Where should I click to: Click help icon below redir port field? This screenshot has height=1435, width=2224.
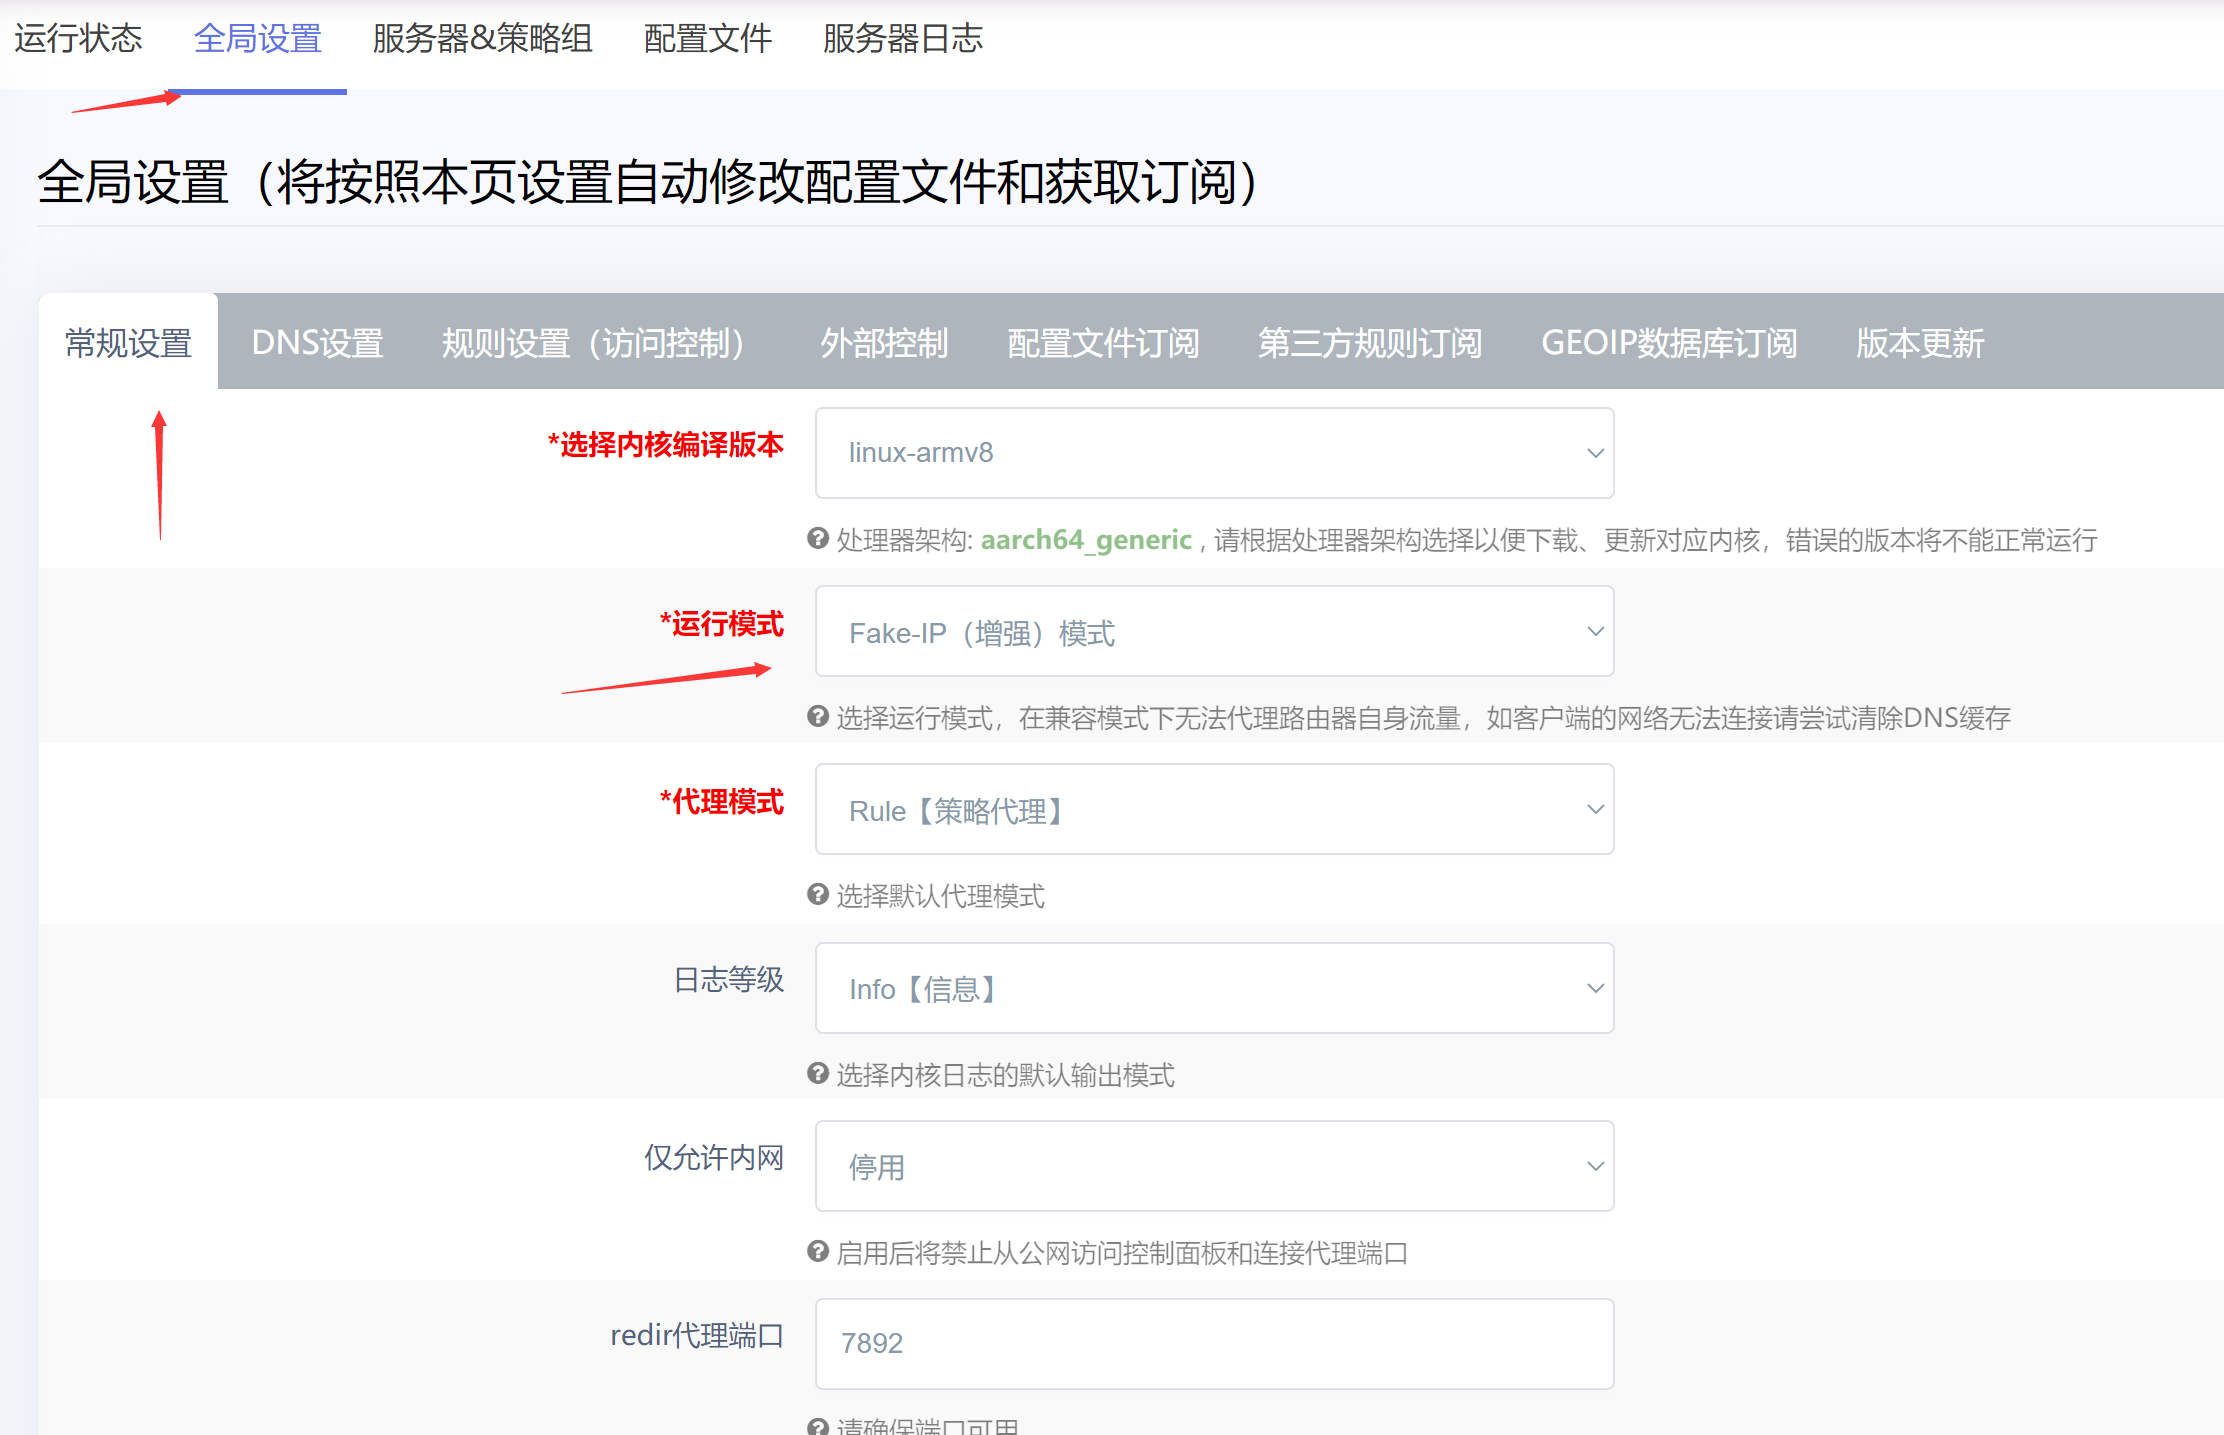818,1426
